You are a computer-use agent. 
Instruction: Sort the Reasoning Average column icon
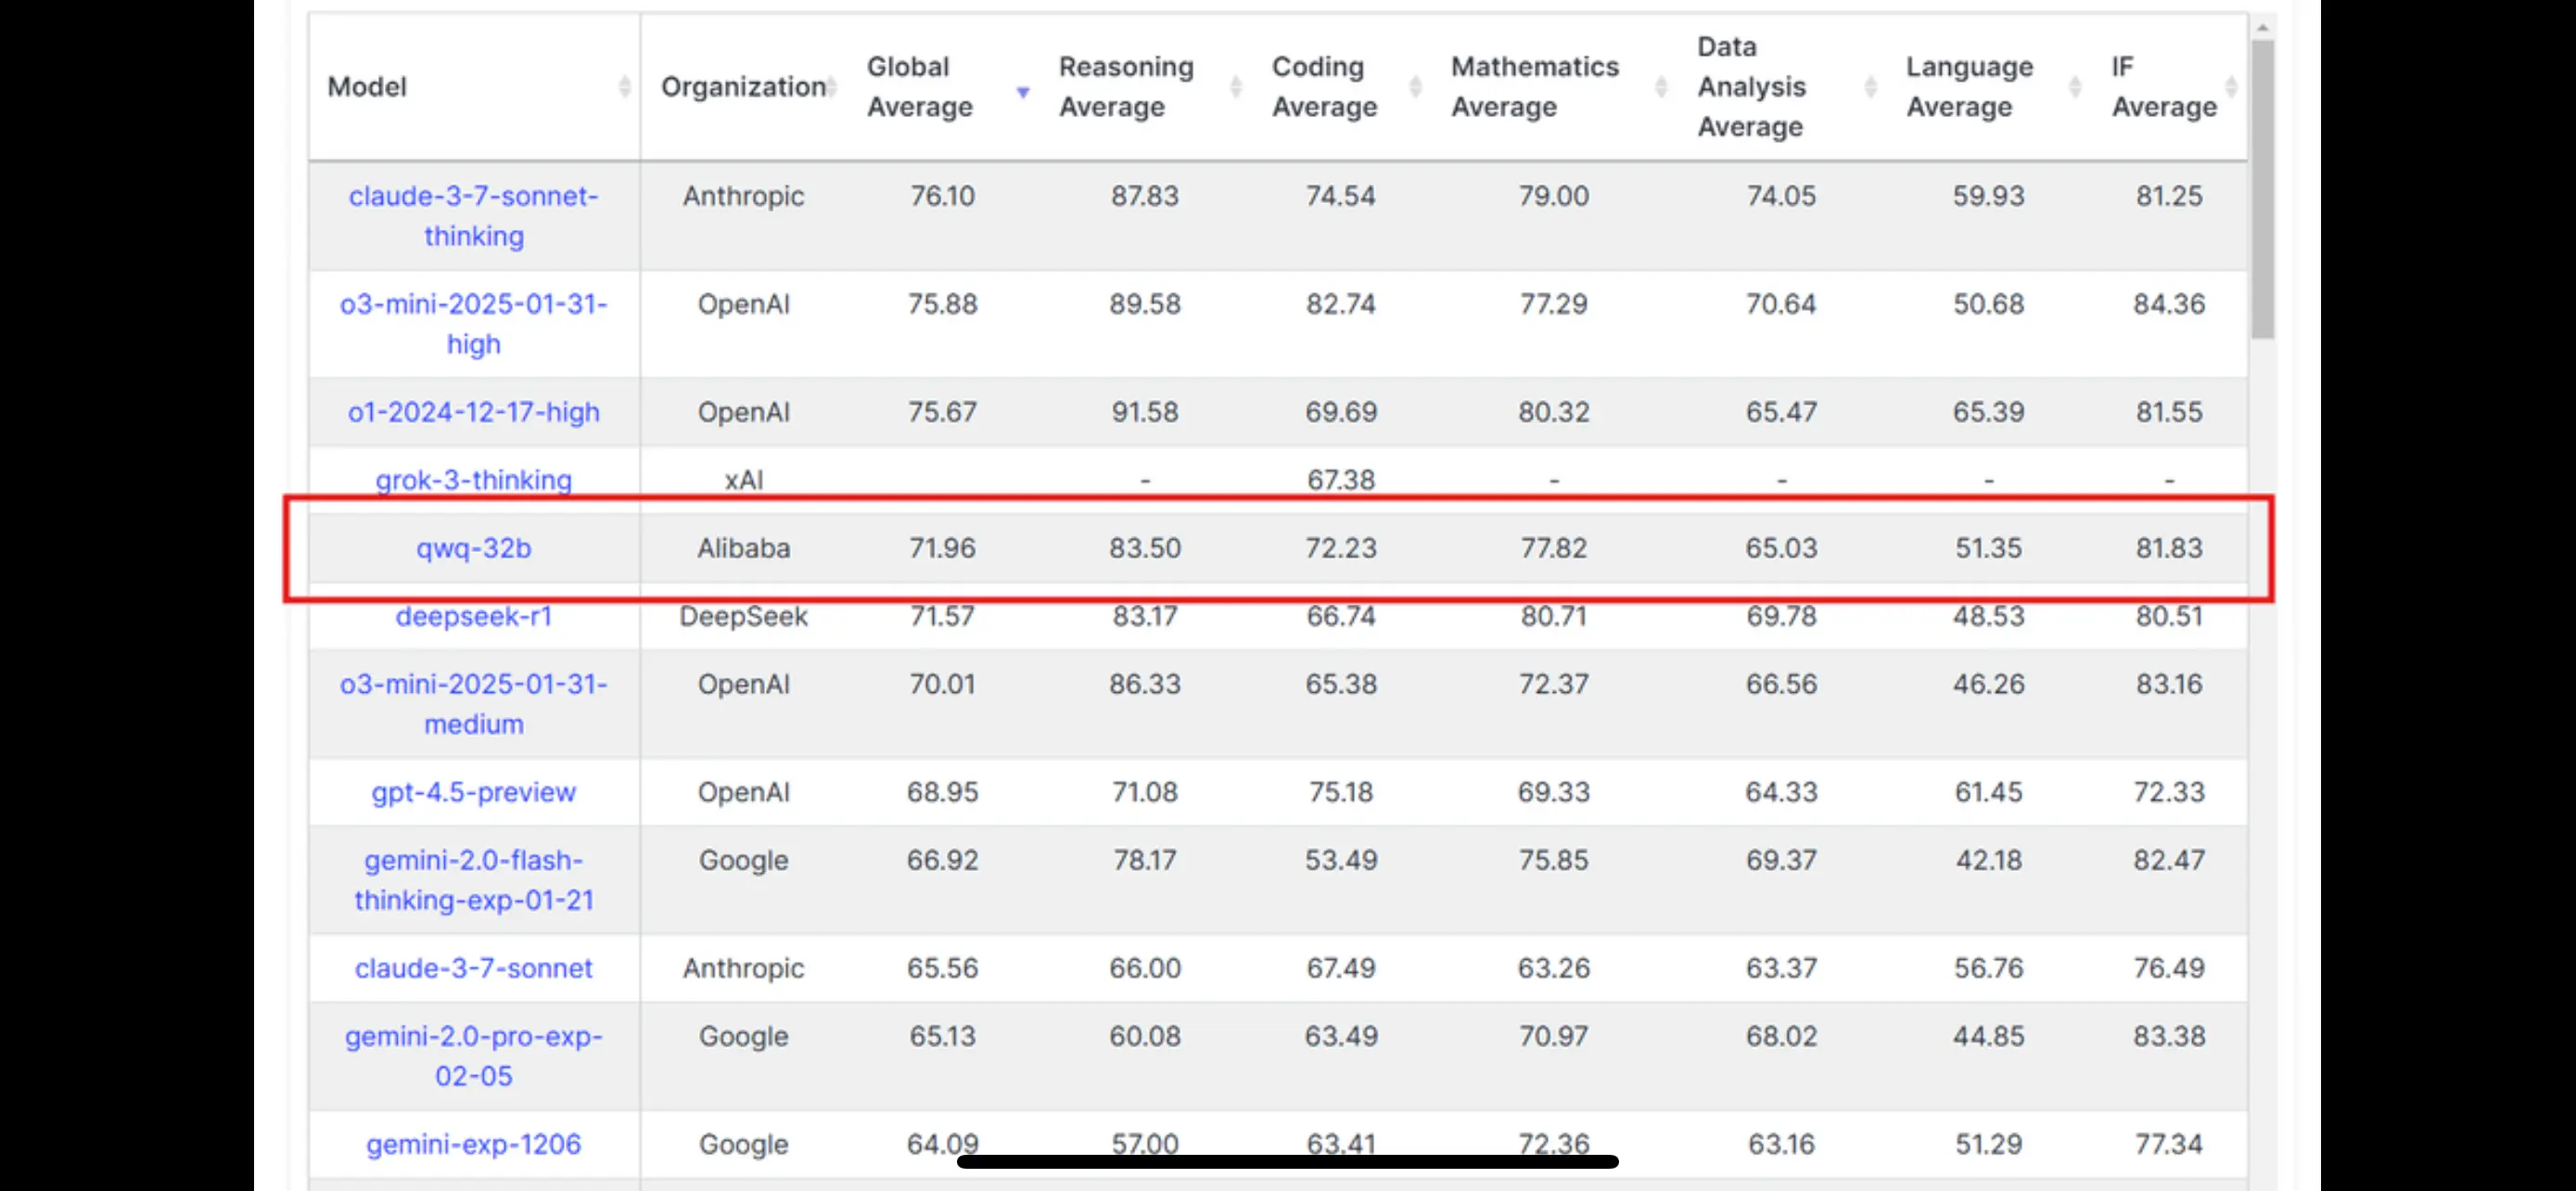(1235, 87)
